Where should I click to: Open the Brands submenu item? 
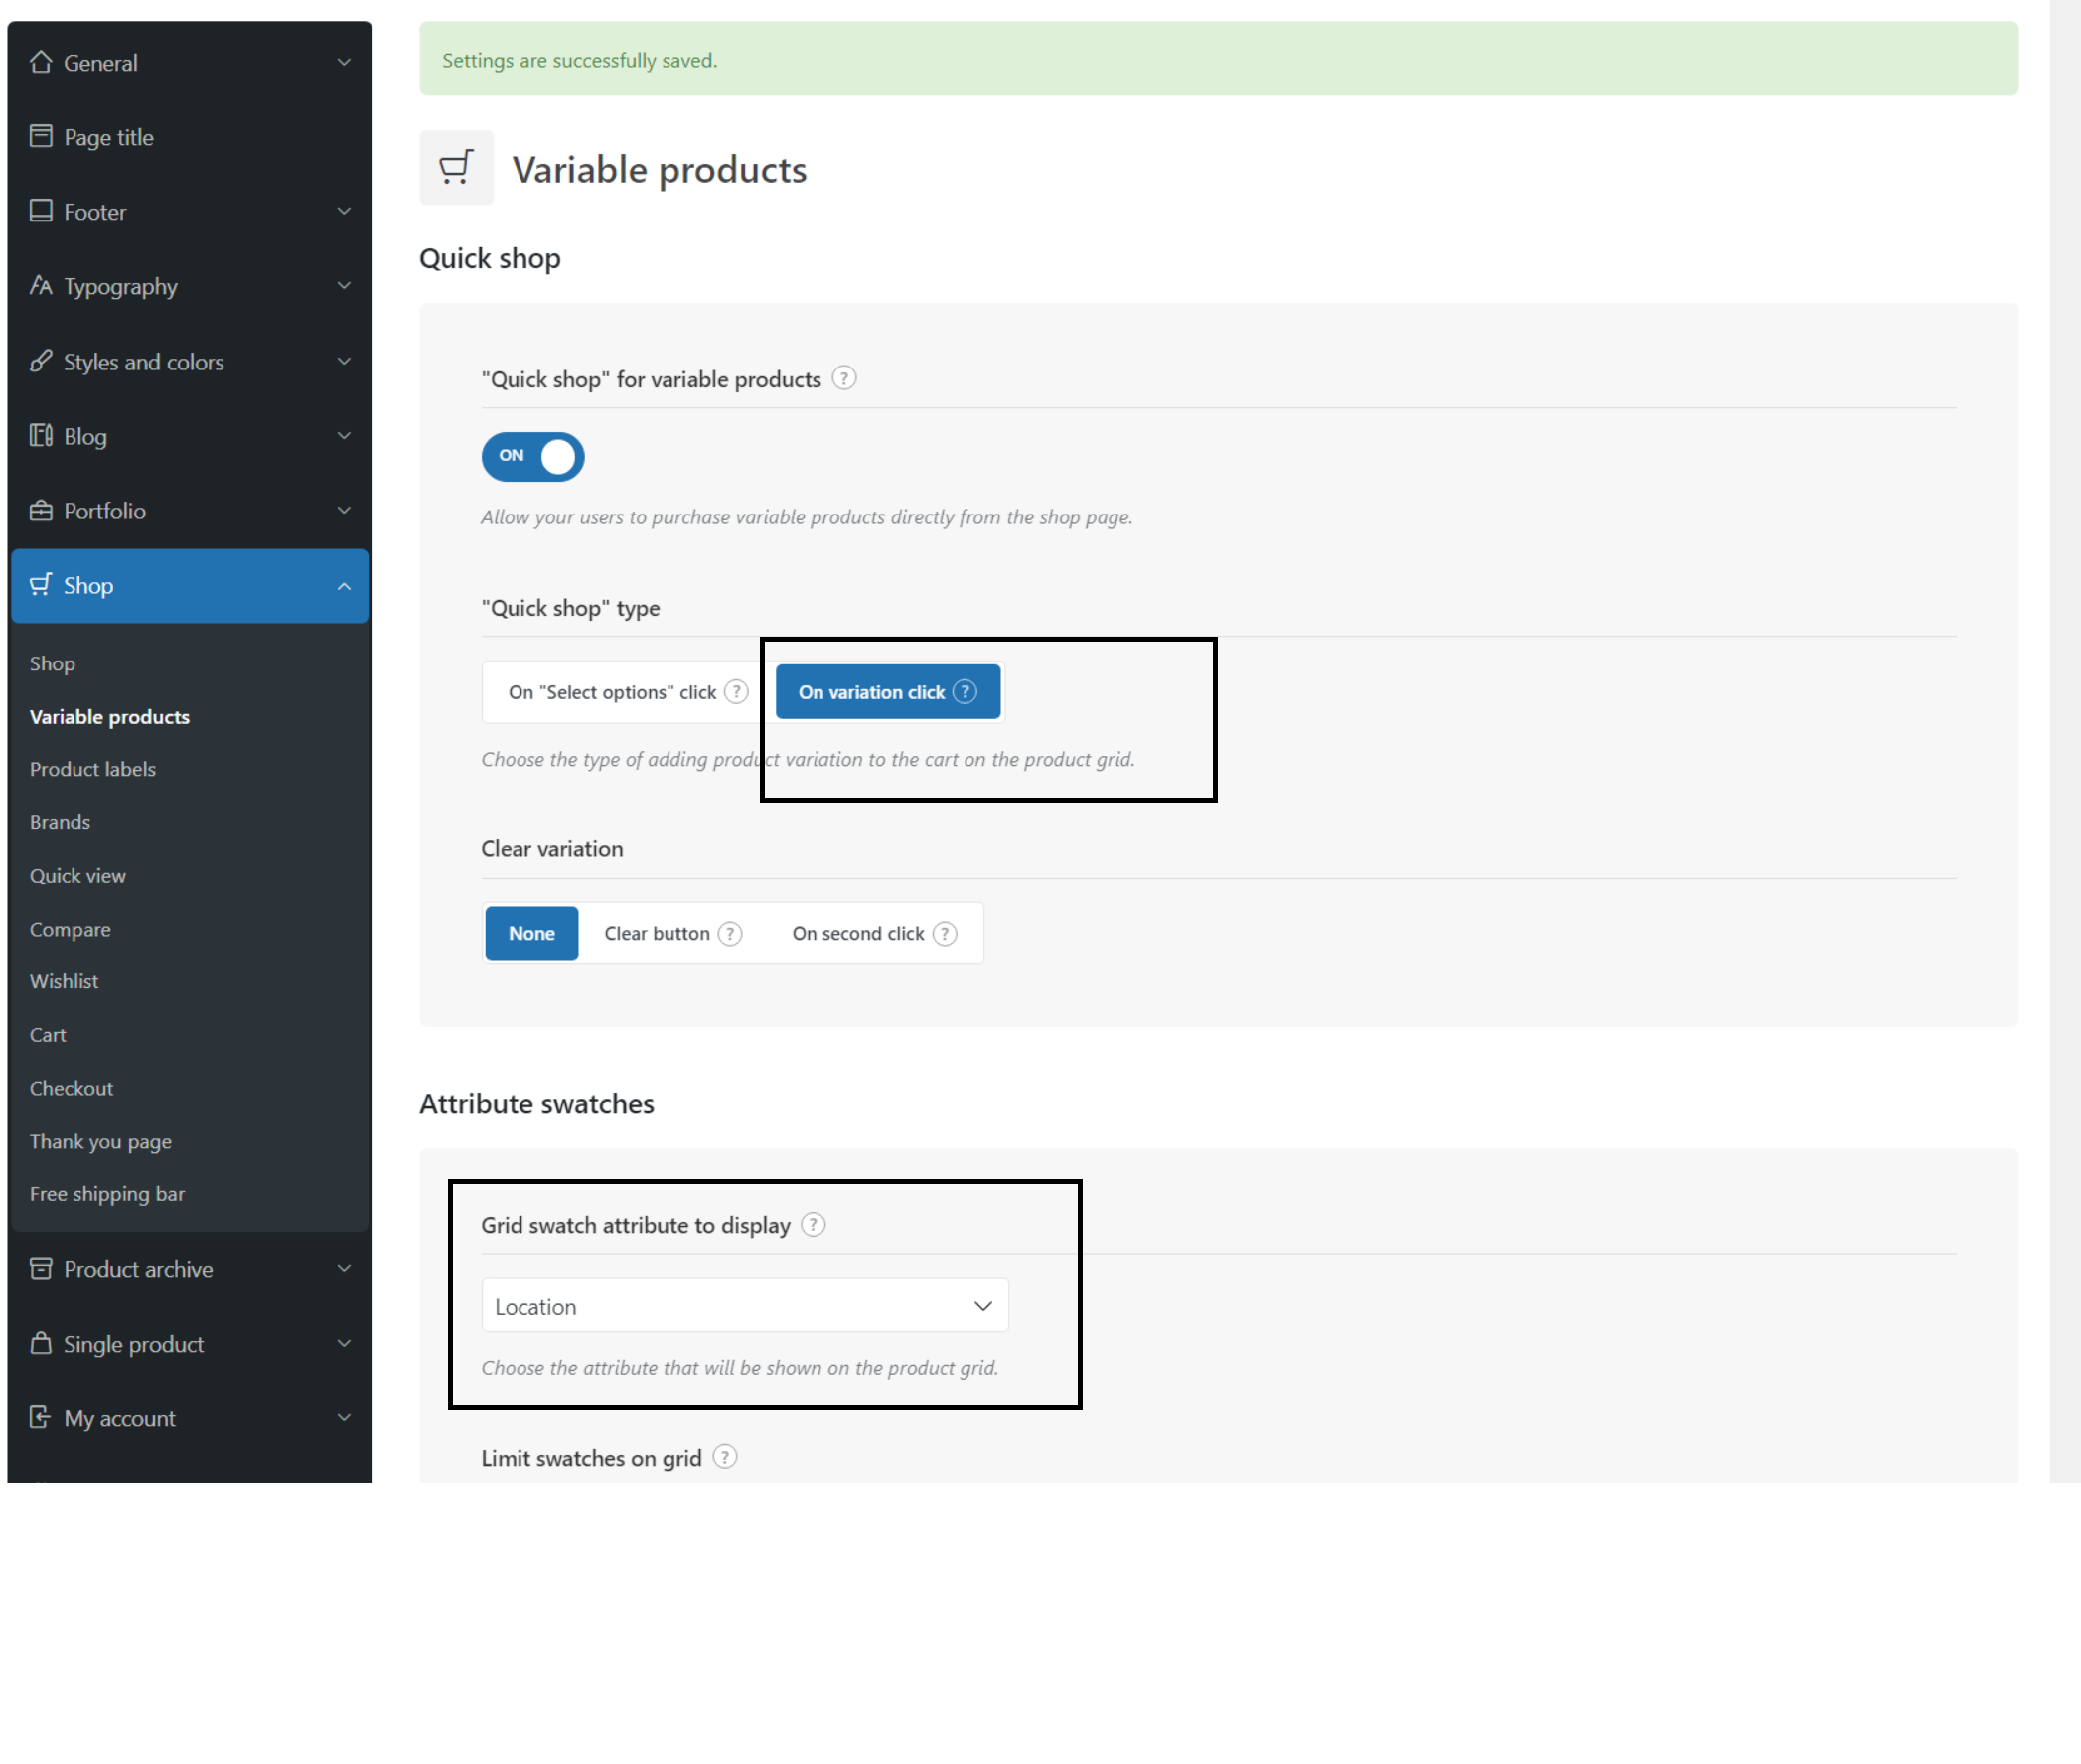point(60,822)
